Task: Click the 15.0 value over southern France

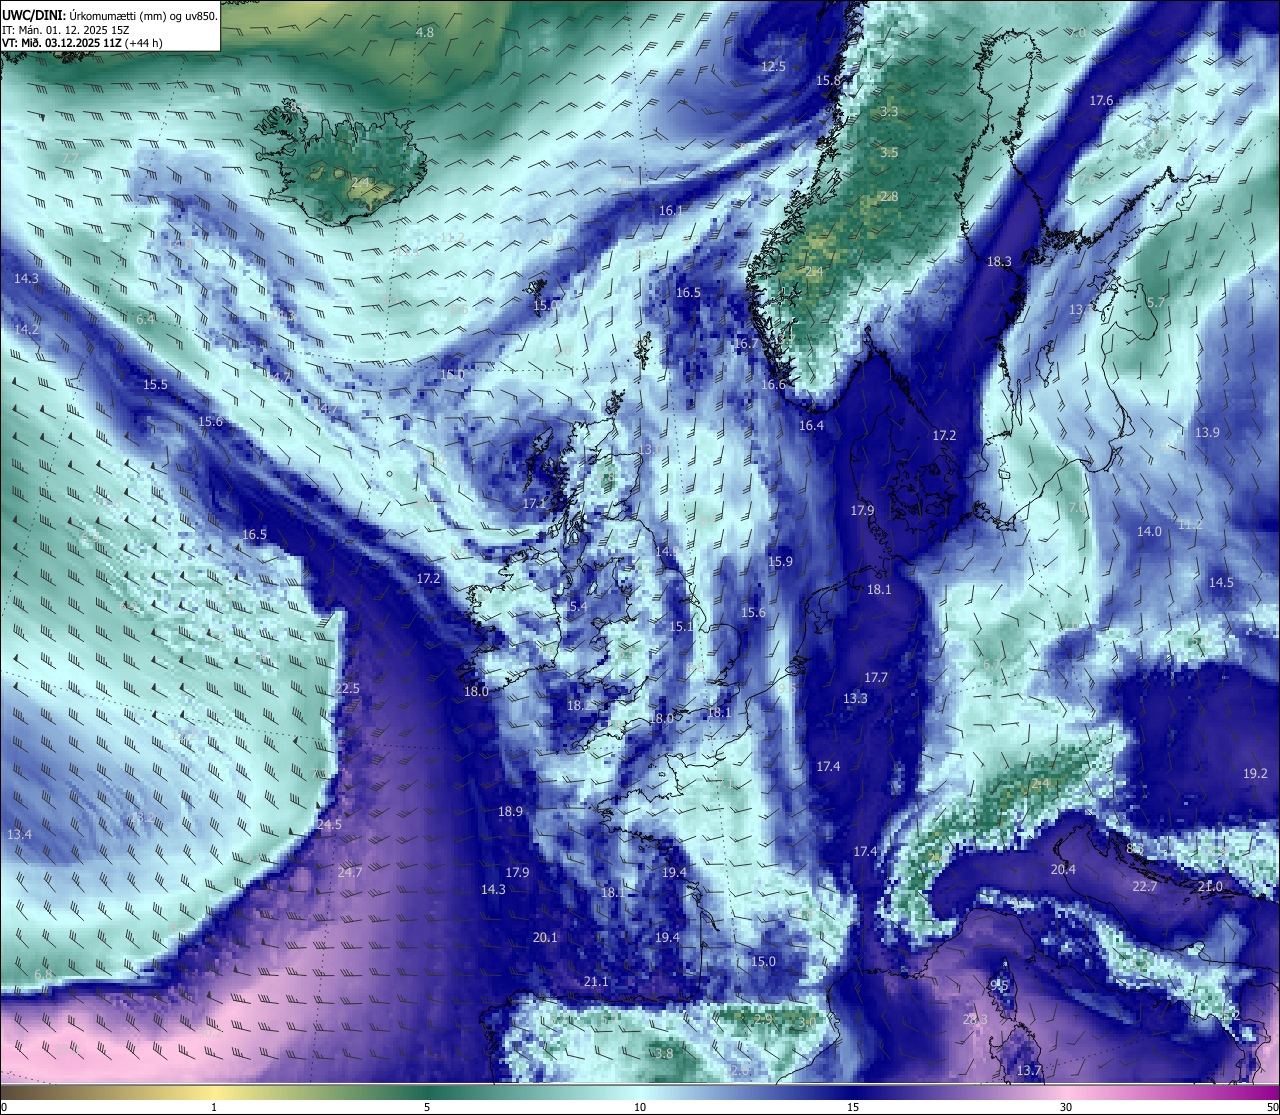Action: click(763, 962)
